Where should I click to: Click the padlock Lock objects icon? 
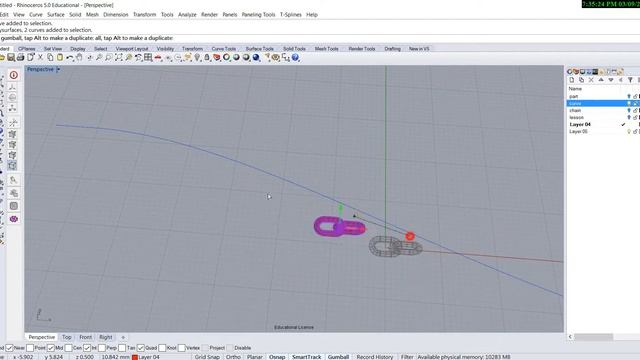[207, 58]
